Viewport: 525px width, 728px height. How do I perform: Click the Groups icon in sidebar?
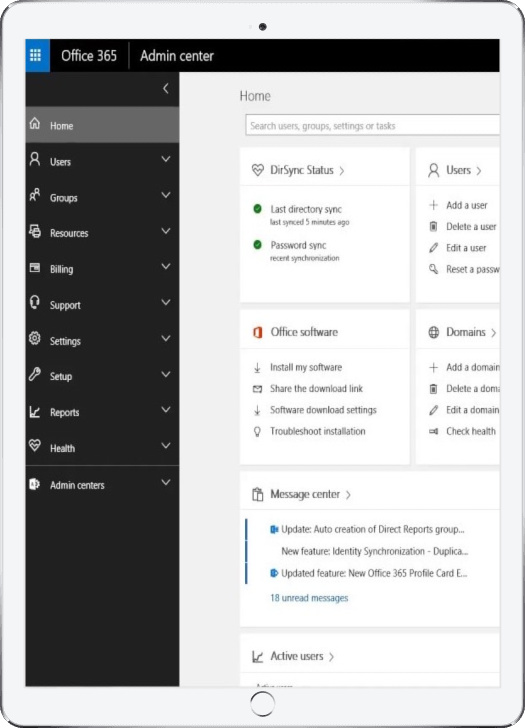pos(35,195)
